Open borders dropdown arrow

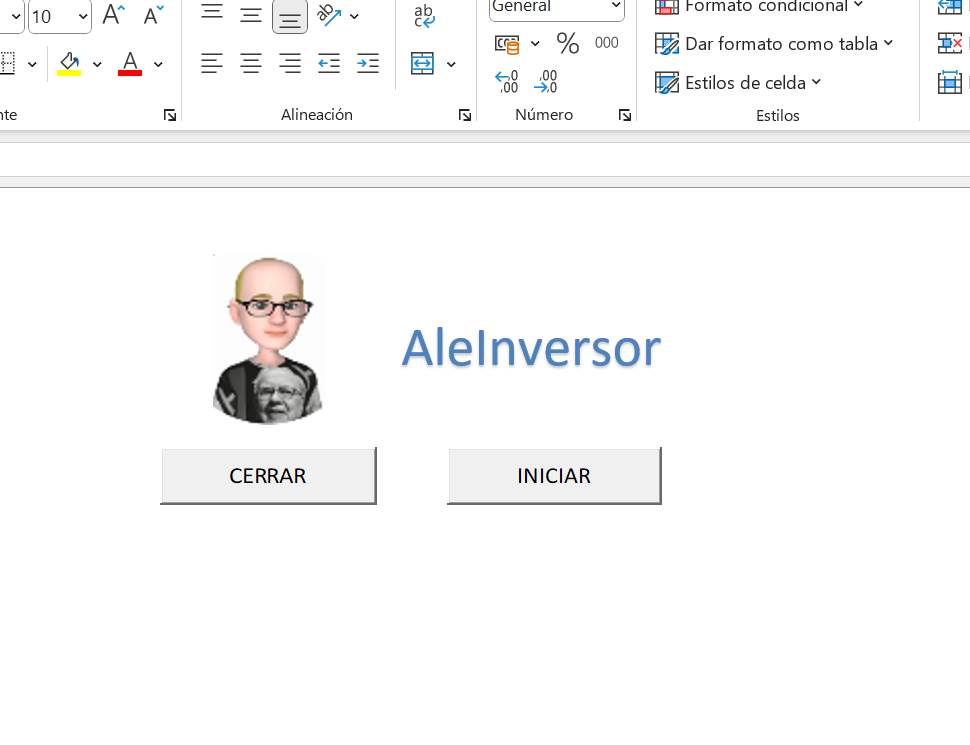tap(32, 64)
